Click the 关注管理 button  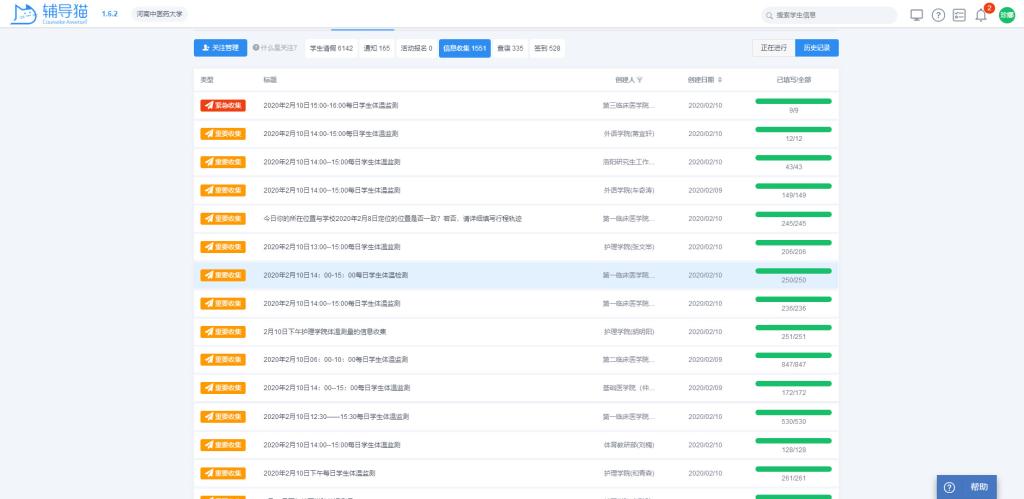tap(220, 48)
